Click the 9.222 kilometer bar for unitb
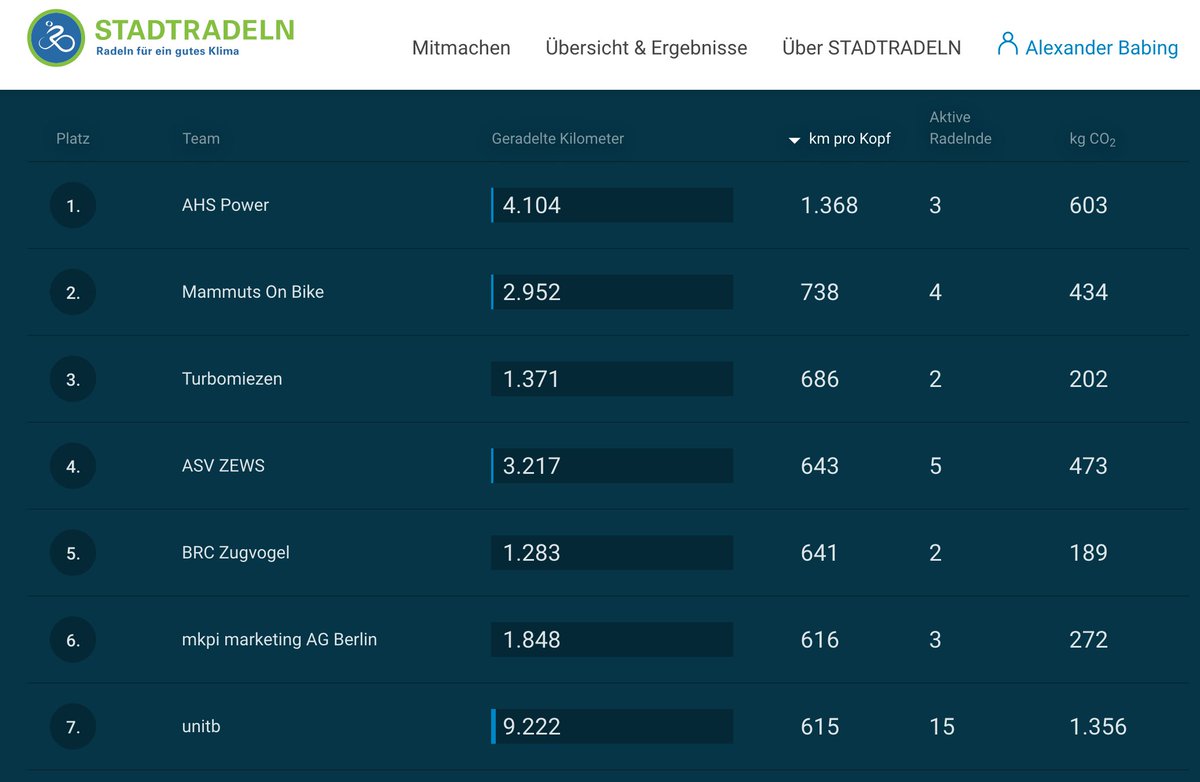This screenshot has height=782, width=1200. click(612, 727)
